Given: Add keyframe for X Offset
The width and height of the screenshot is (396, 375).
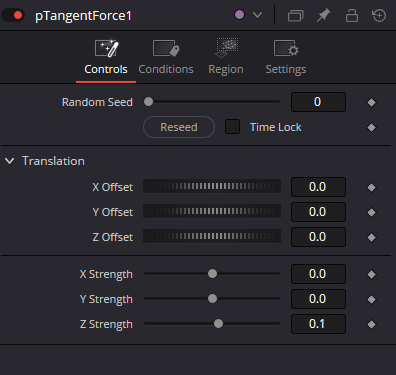Looking at the screenshot, I should [371, 187].
